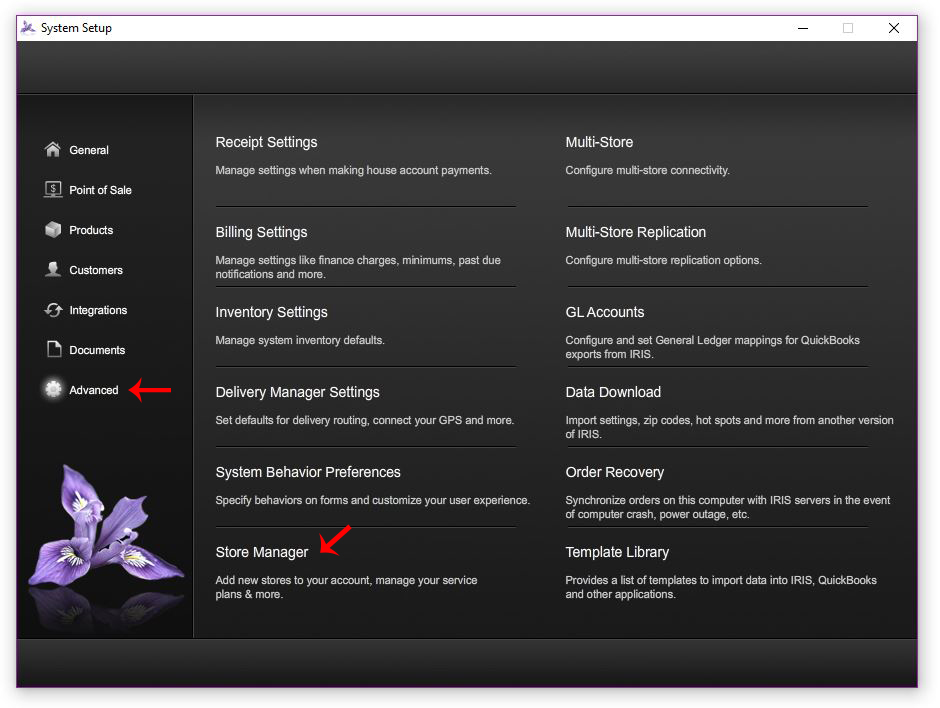Open Inventory Settings

pos(272,312)
